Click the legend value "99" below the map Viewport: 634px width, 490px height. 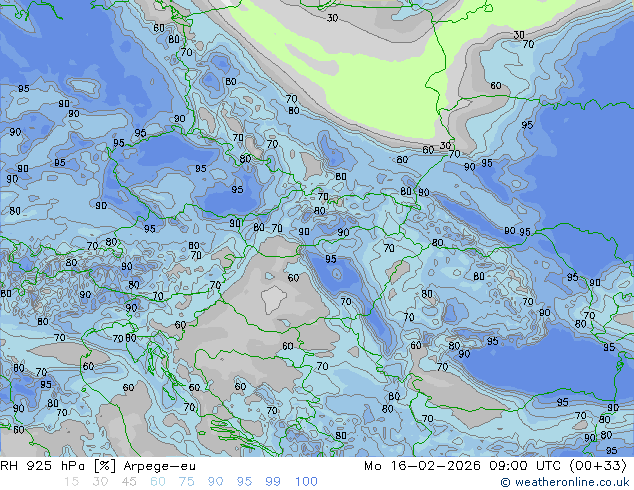coord(273,482)
